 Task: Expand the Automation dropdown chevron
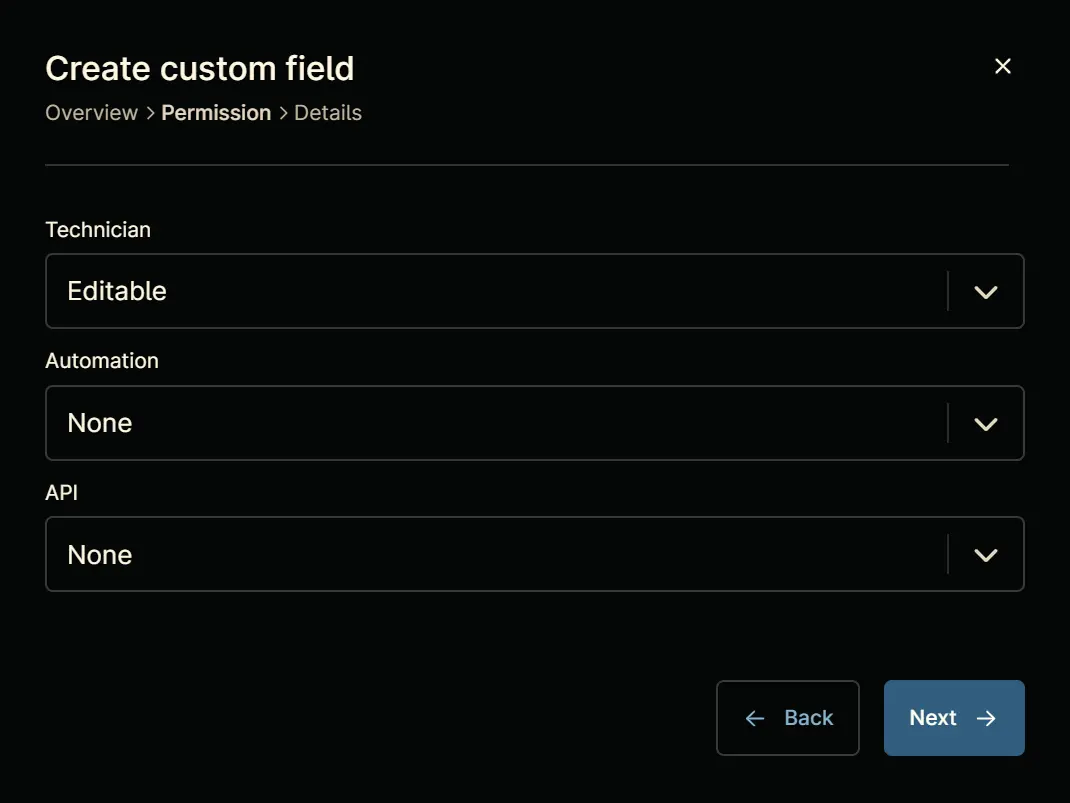pyautogui.click(x=985, y=424)
